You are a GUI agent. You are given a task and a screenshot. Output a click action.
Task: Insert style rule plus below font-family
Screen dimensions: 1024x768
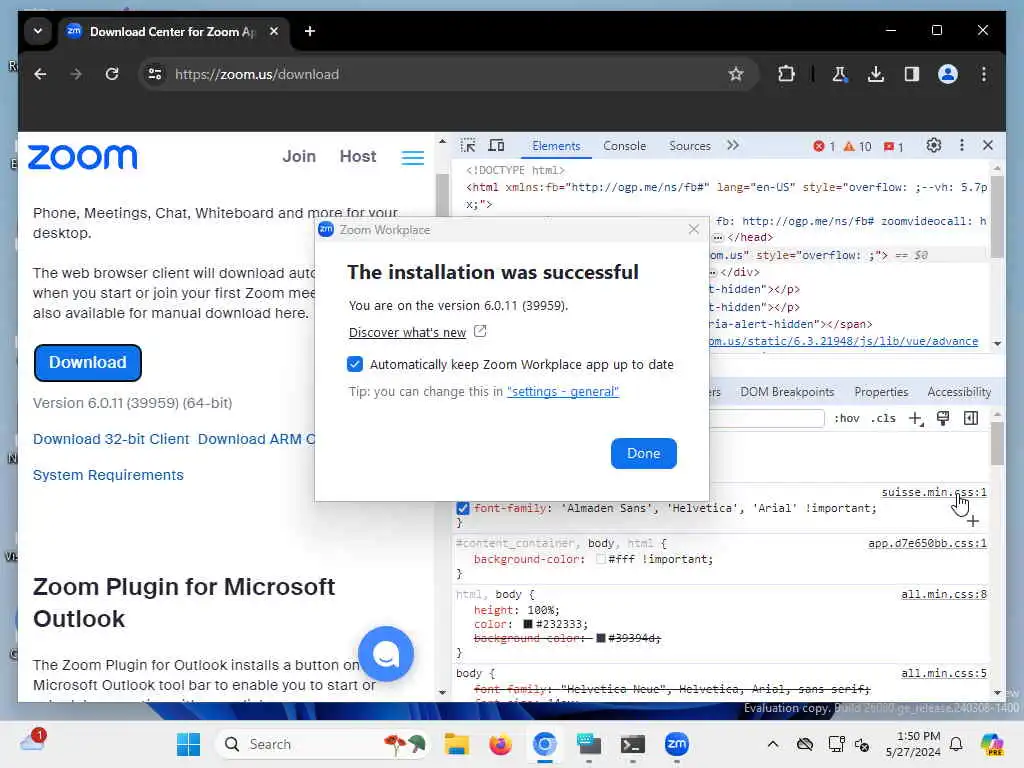(973, 521)
